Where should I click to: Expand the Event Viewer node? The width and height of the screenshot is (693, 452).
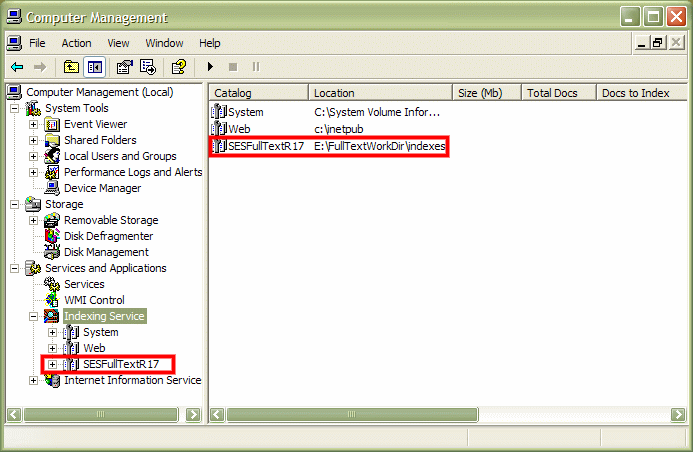34,124
